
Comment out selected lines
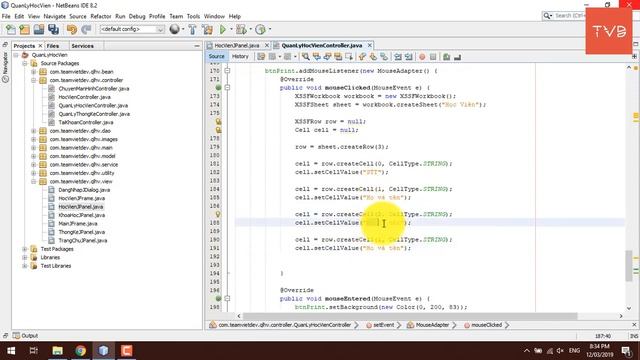447,57
